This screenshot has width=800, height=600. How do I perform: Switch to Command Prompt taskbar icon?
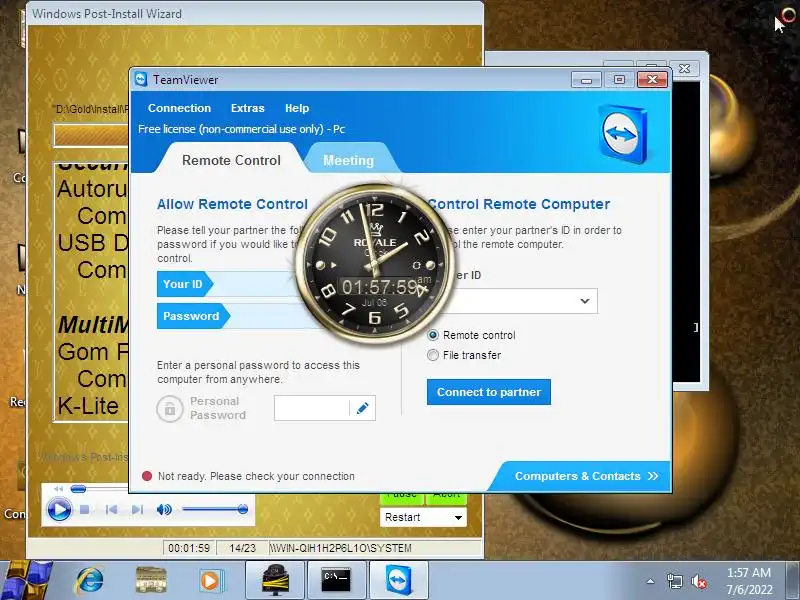point(337,580)
